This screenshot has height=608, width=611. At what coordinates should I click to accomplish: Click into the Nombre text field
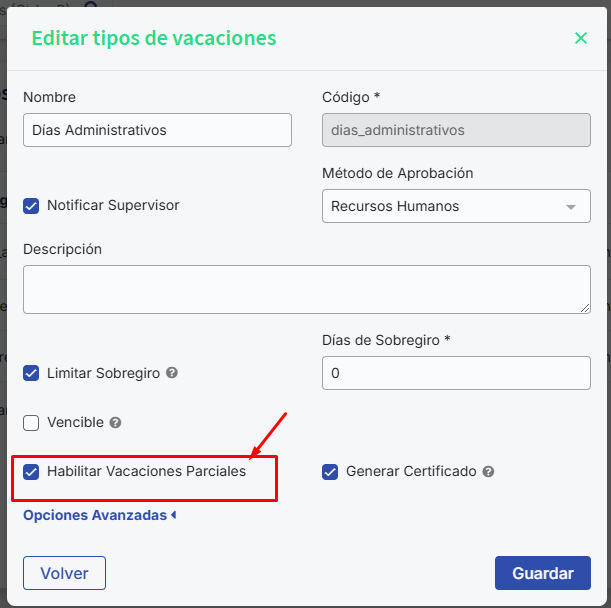[157, 130]
